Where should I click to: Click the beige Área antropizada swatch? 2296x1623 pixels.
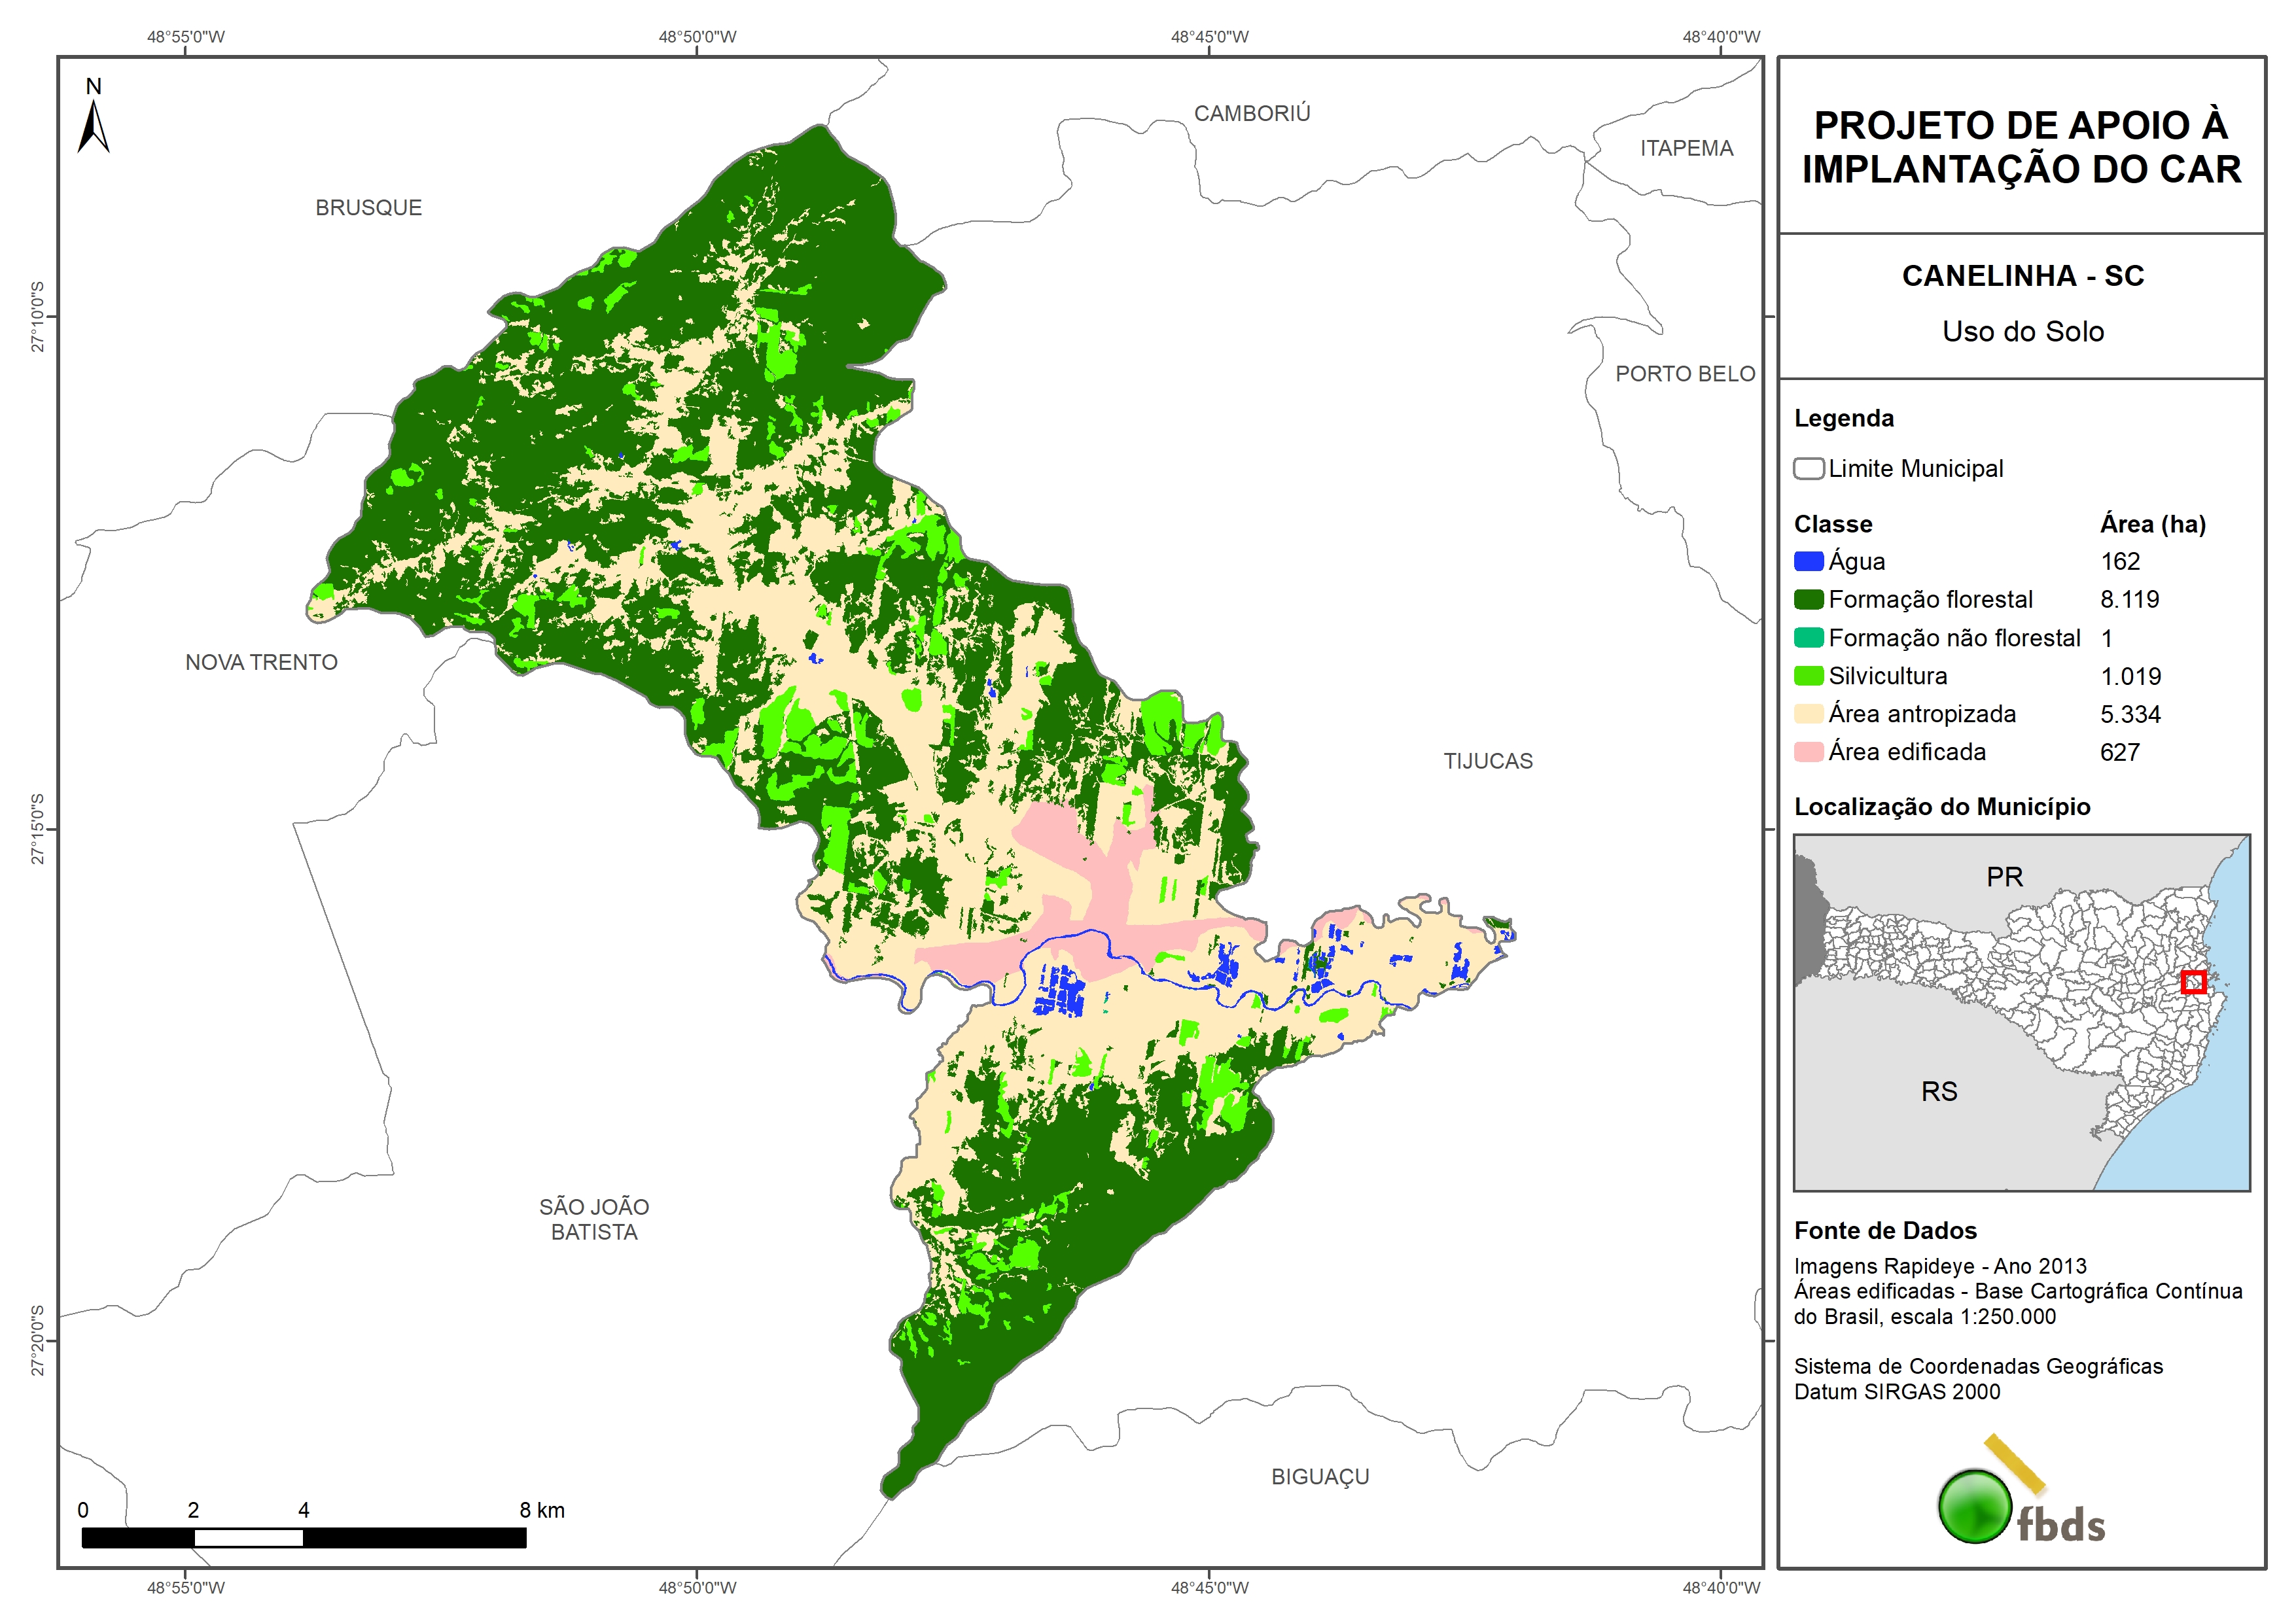click(1808, 714)
